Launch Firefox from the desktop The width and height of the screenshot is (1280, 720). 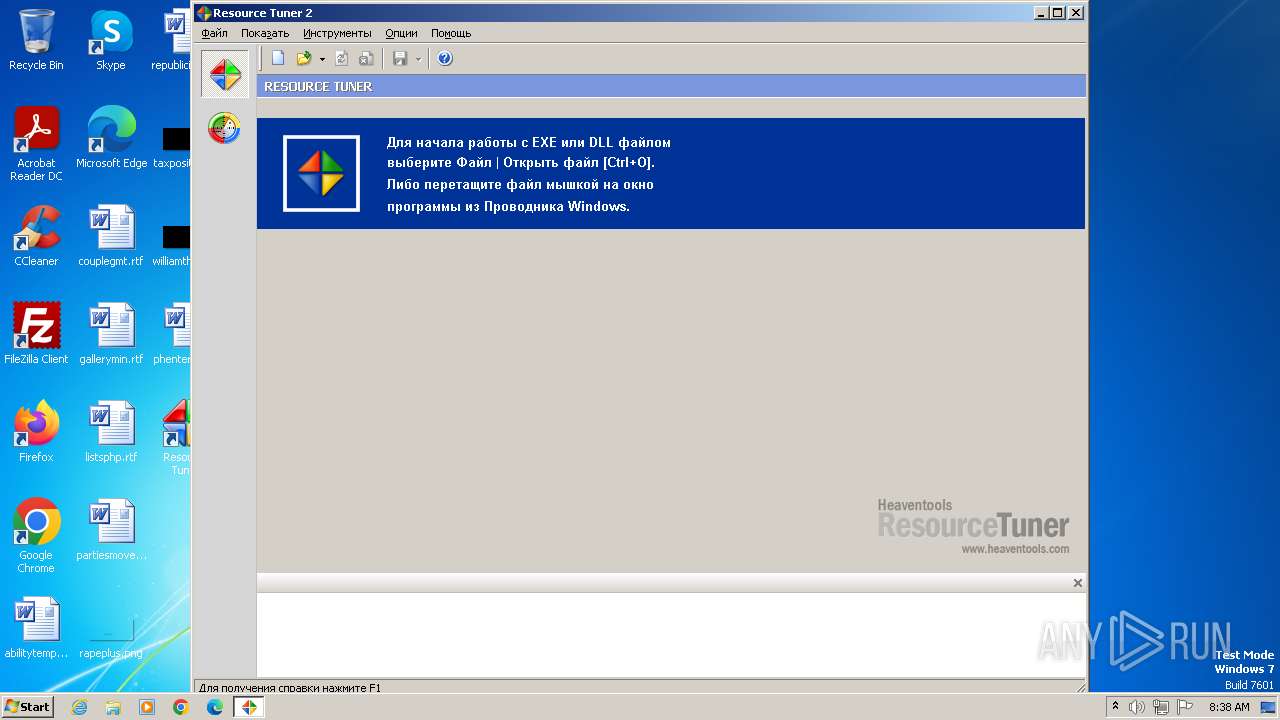click(x=36, y=432)
